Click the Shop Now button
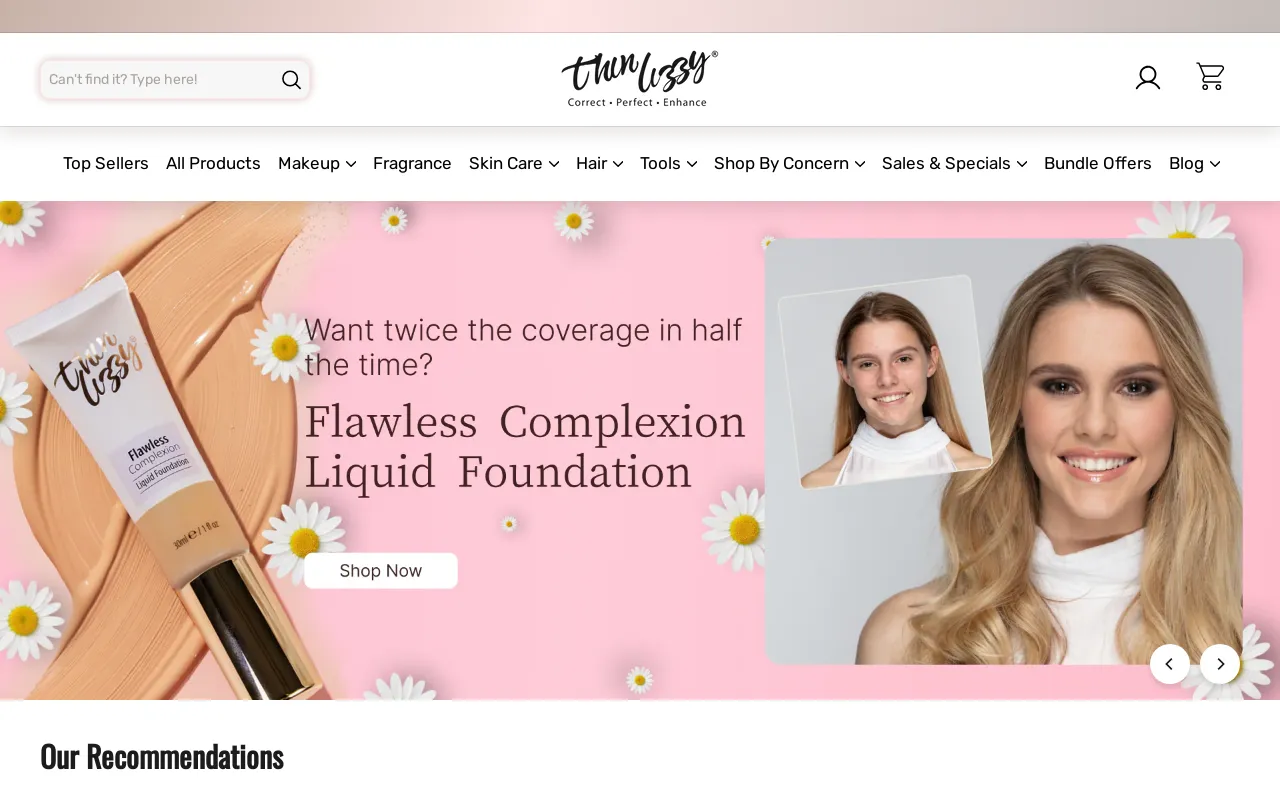This screenshot has width=1280, height=800. coord(381,571)
